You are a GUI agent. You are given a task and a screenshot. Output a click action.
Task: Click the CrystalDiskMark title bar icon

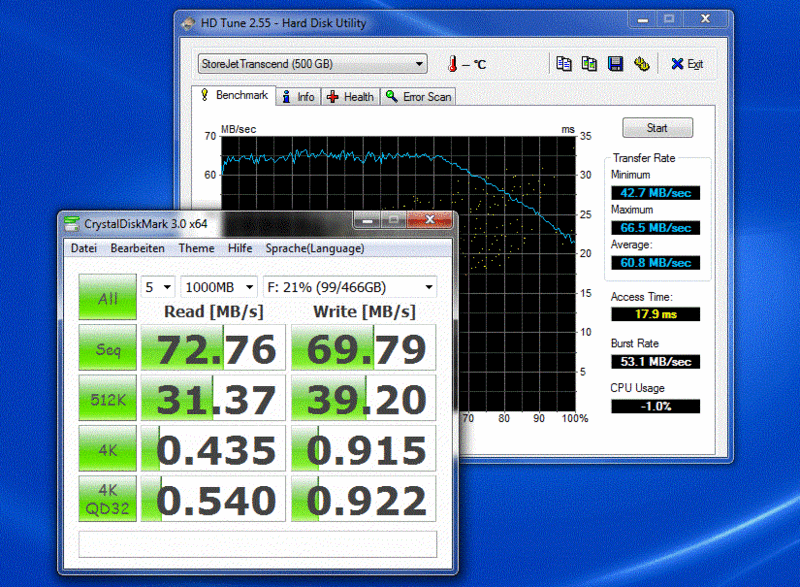pos(72,224)
